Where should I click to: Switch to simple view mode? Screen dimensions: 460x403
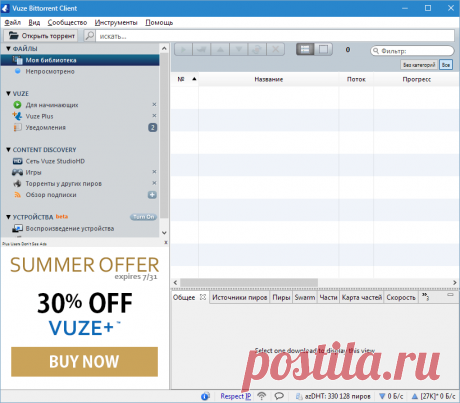click(323, 50)
